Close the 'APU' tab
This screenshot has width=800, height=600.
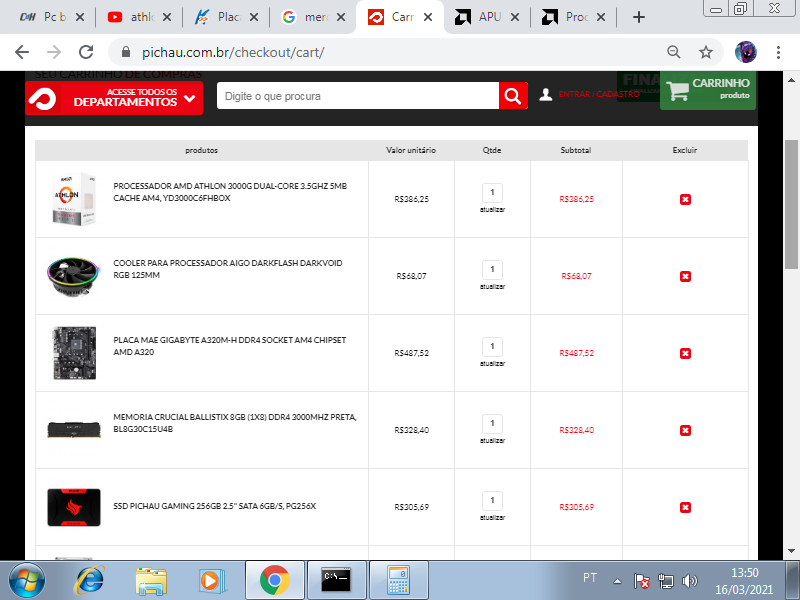pyautogui.click(x=515, y=17)
